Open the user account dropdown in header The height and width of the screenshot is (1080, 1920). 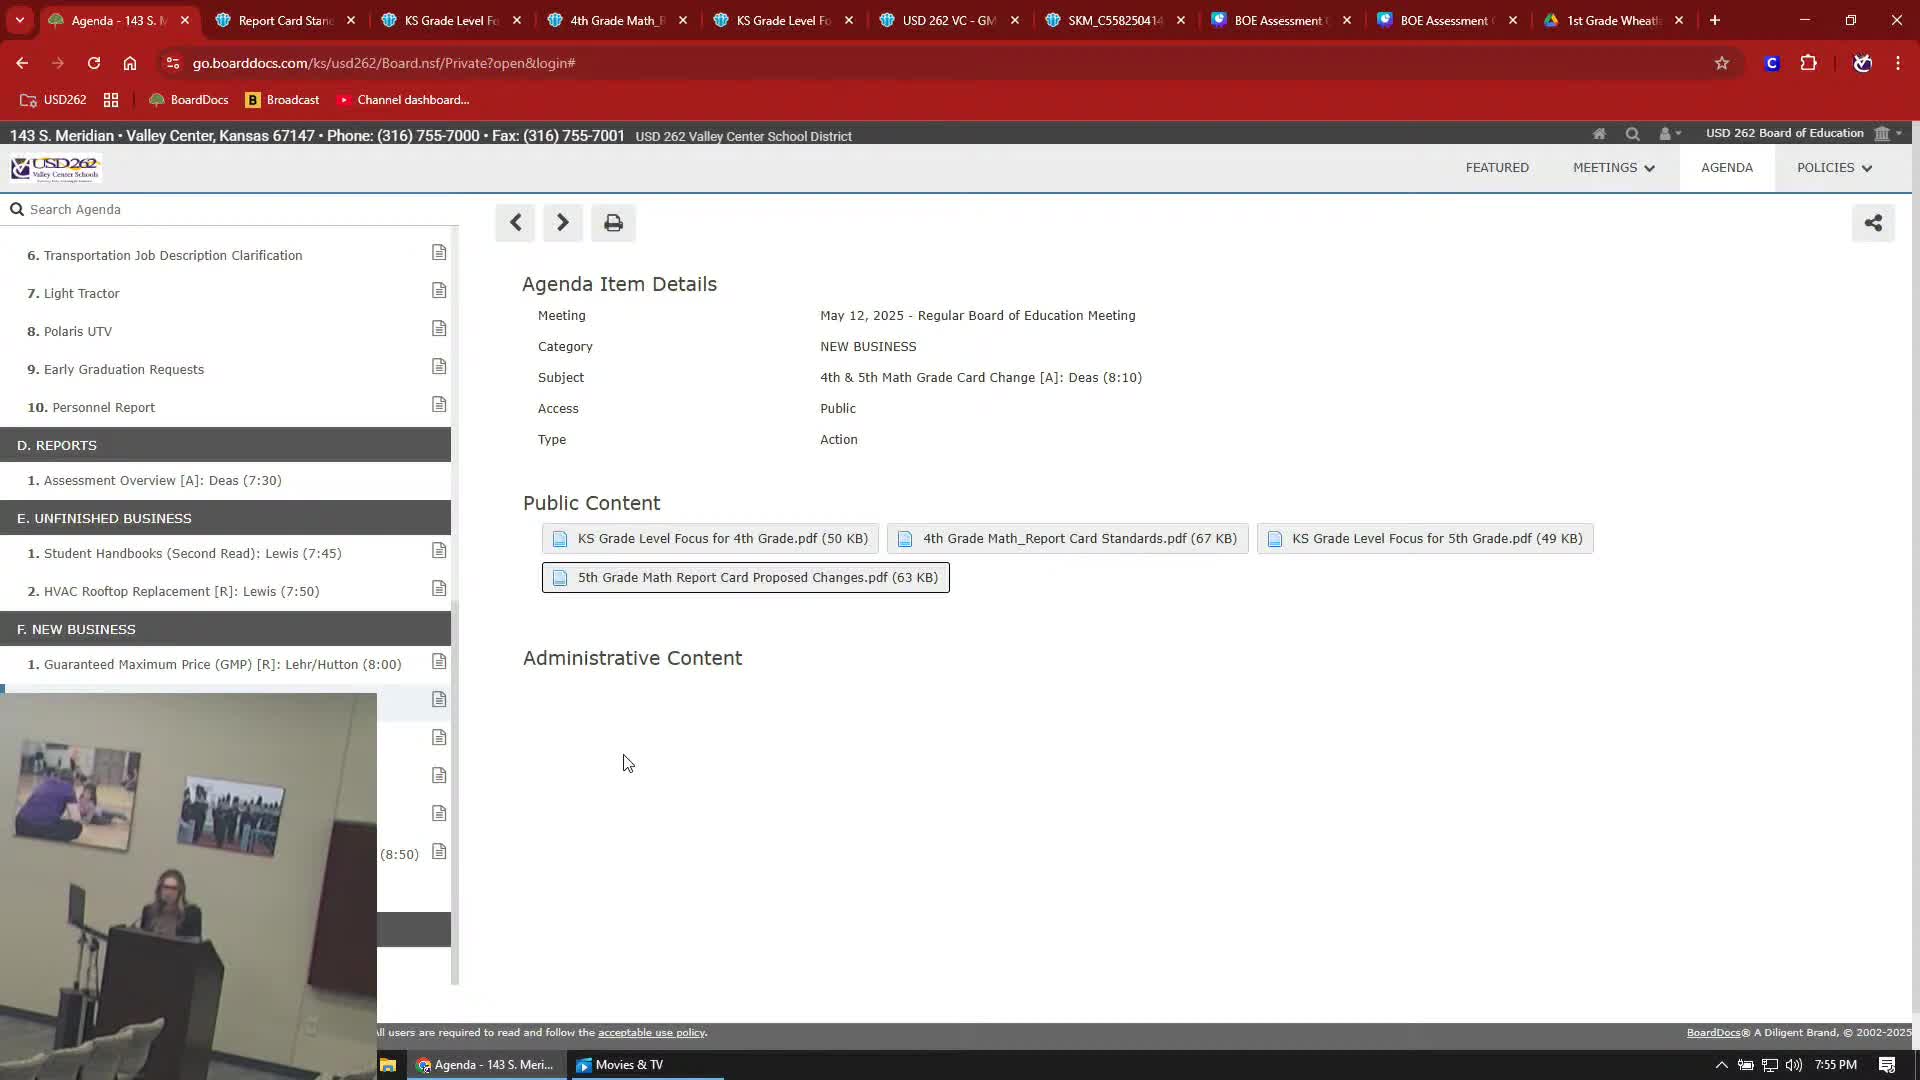(x=1669, y=134)
